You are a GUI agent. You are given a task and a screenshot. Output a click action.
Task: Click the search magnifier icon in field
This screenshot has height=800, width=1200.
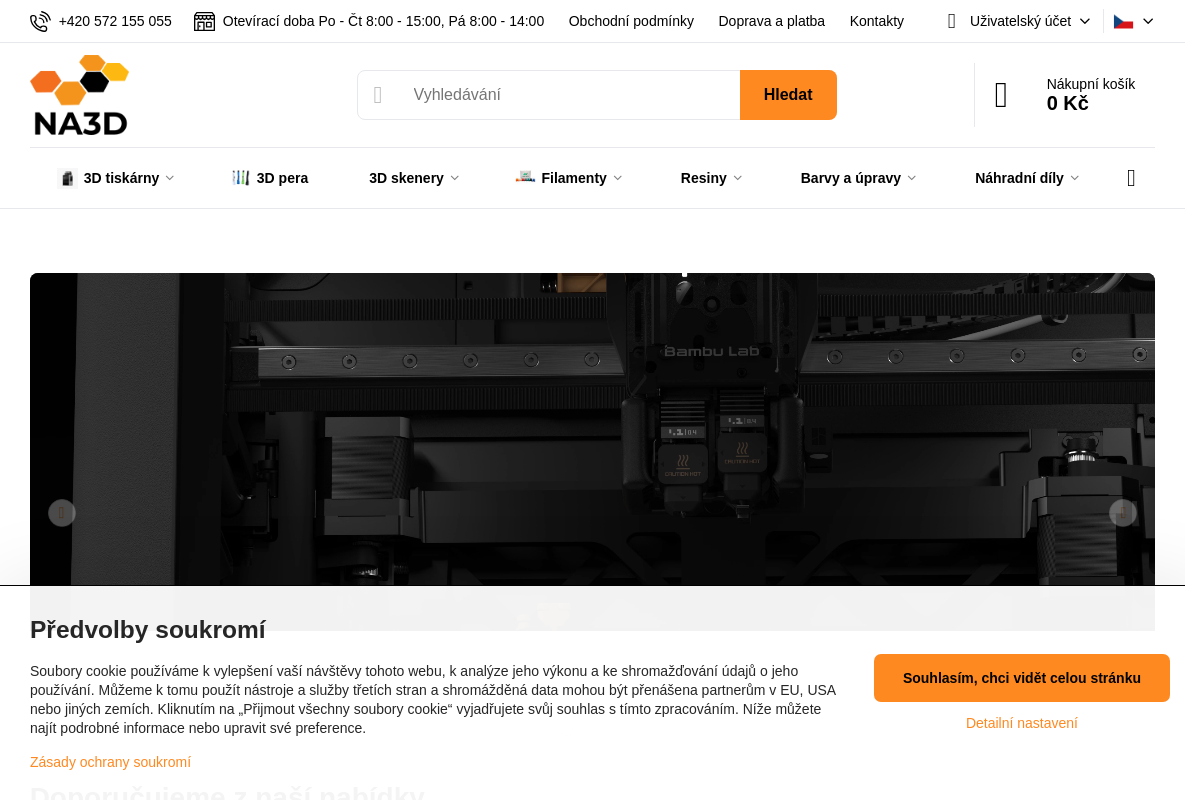378,95
